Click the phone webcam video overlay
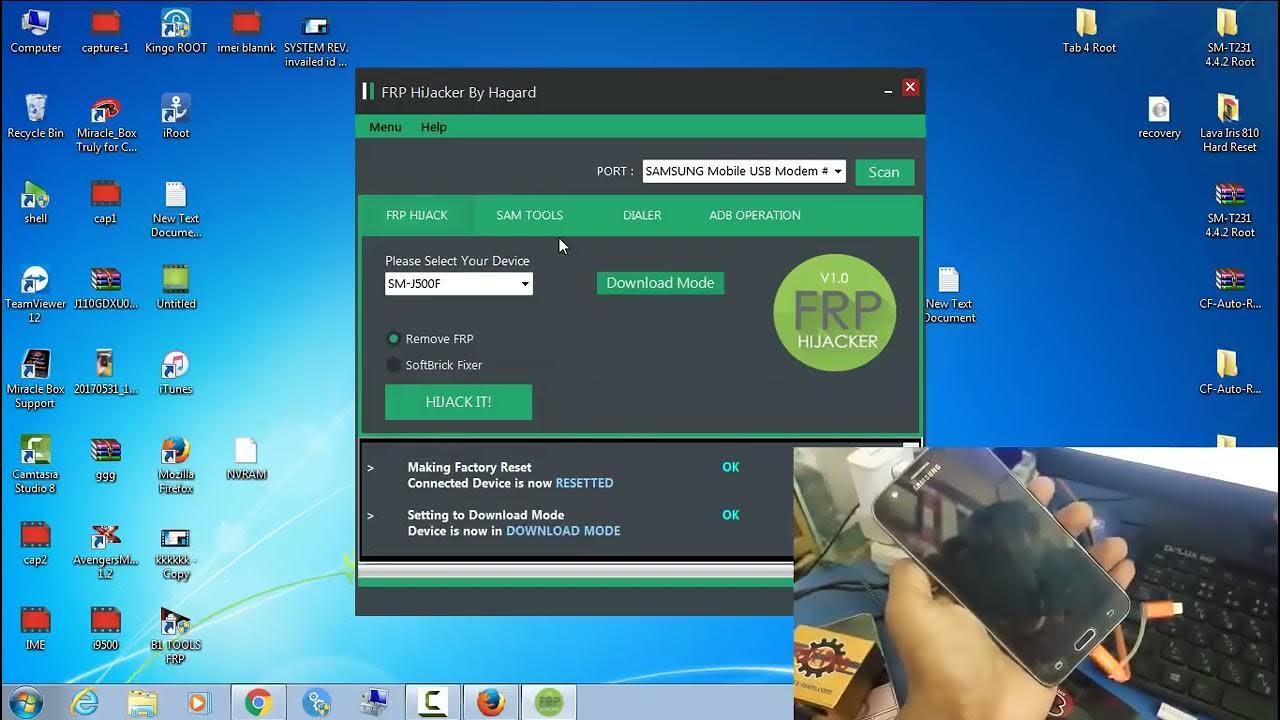Image resolution: width=1280 pixels, height=720 pixels. (x=1036, y=583)
